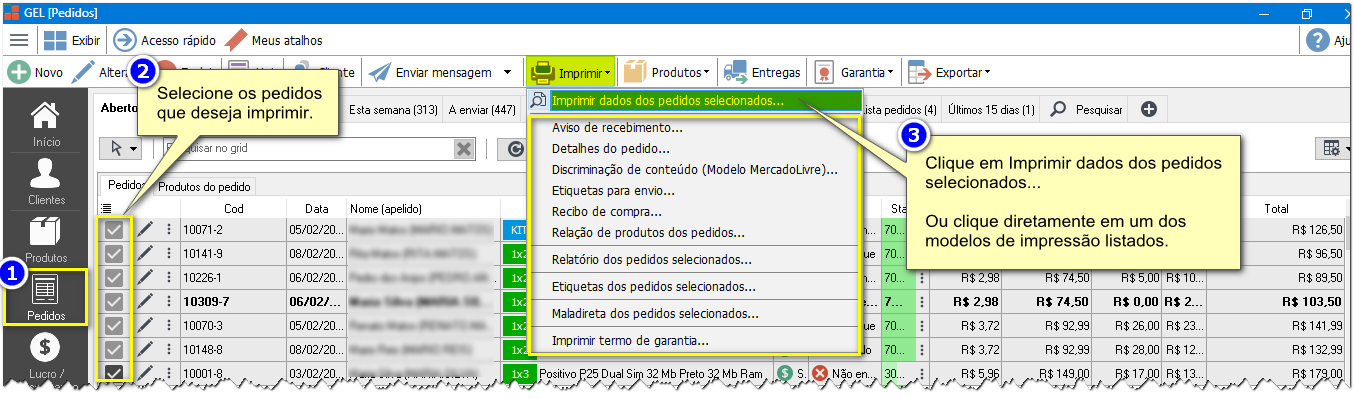Screen dimensions: 1354x399
Task: Toggle checkbox for order 10148-8
Action: (x=114, y=349)
